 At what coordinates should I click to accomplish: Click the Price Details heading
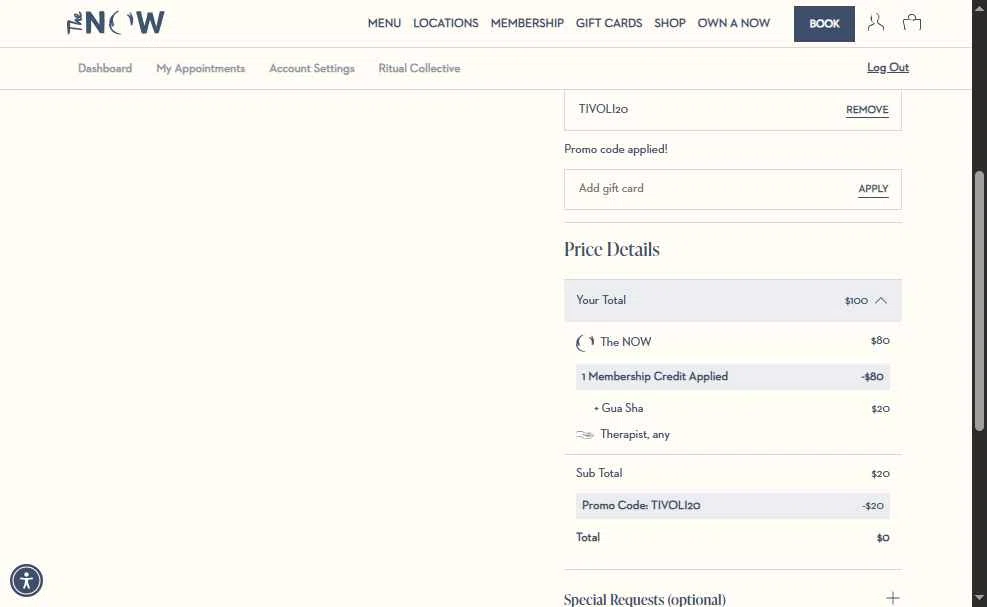tap(612, 249)
